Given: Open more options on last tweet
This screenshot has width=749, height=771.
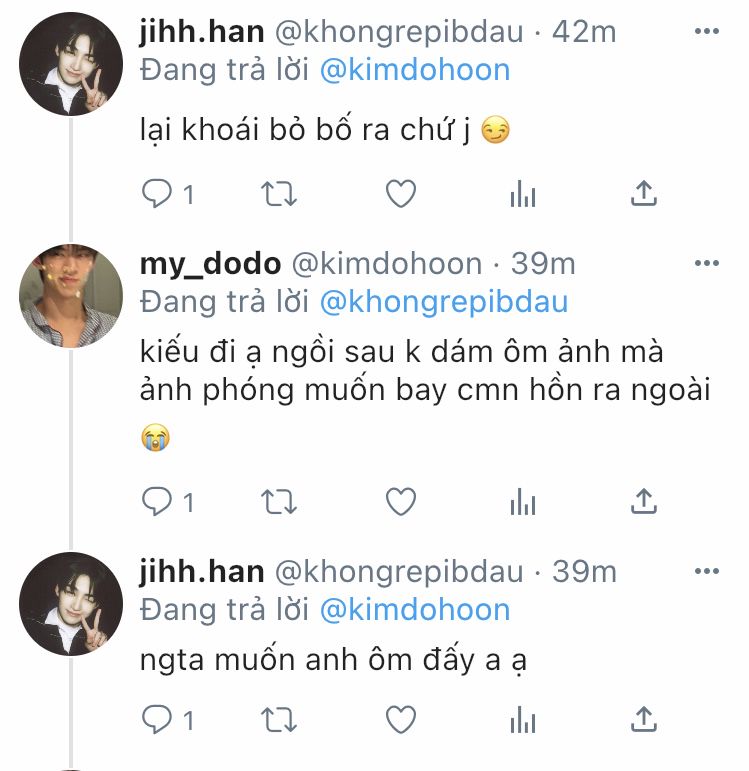Looking at the screenshot, I should pos(707,571).
